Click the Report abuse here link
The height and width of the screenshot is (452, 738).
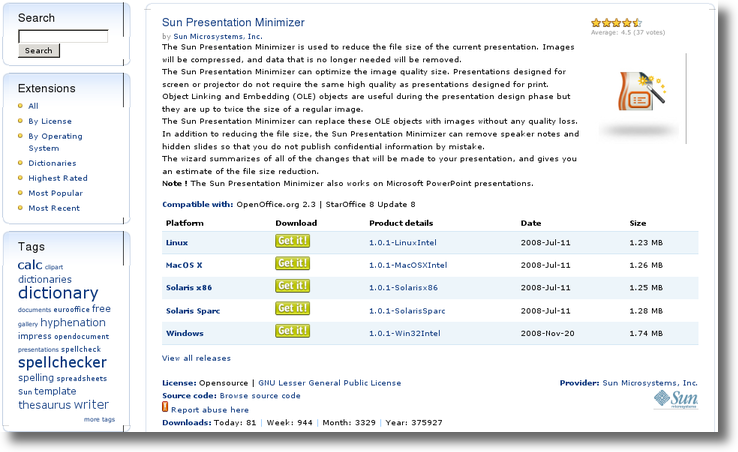[210, 410]
